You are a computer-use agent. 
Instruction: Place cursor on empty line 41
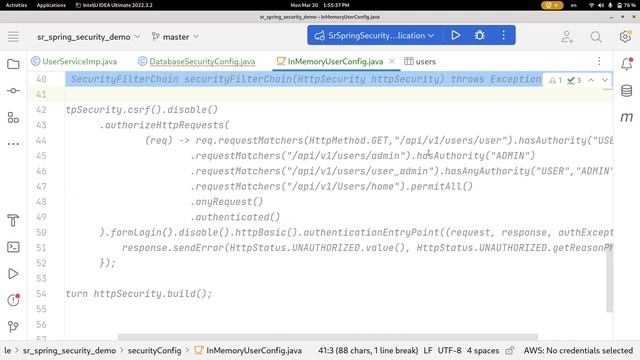tap(339, 94)
